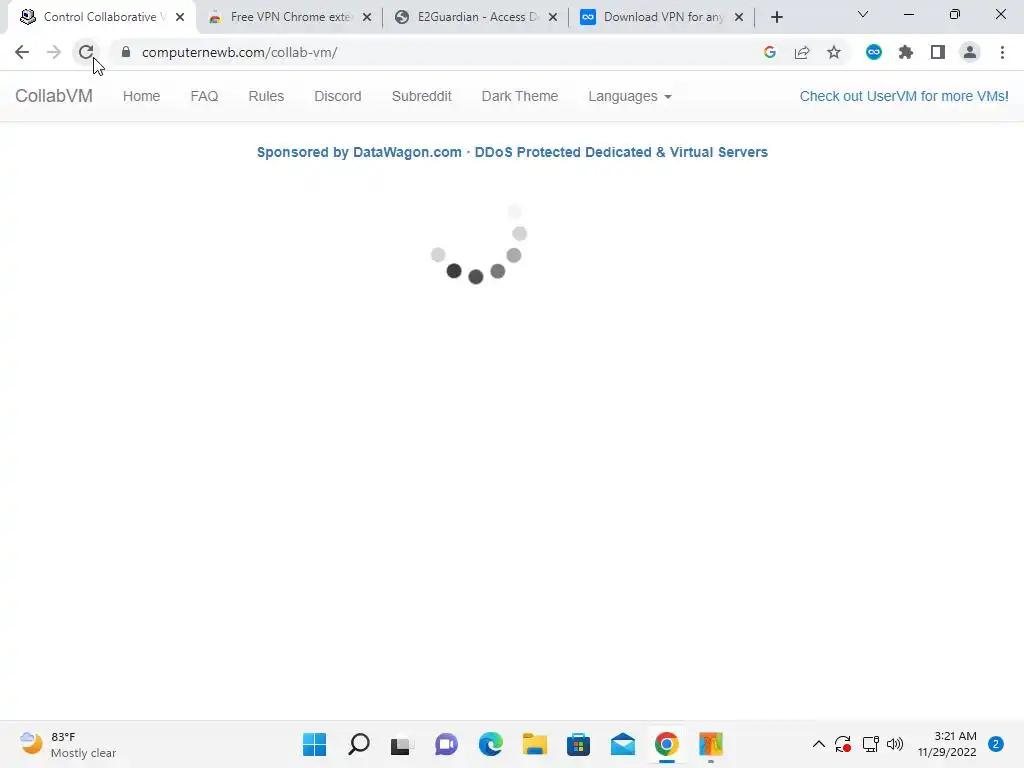Viewport: 1024px width, 768px height.
Task: Open the volume speaker tray icon
Action: 895,744
